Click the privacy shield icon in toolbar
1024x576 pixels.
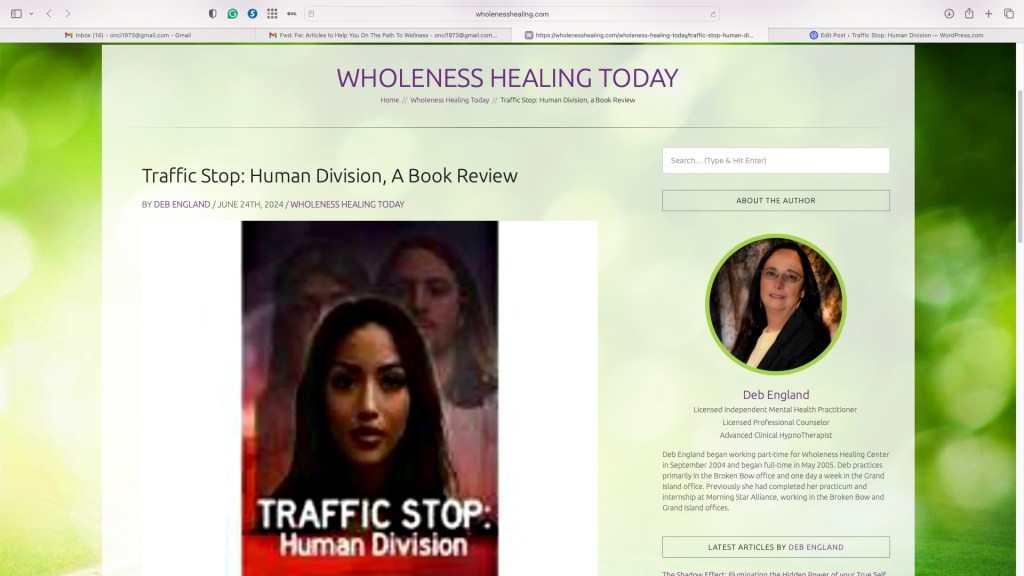point(212,14)
